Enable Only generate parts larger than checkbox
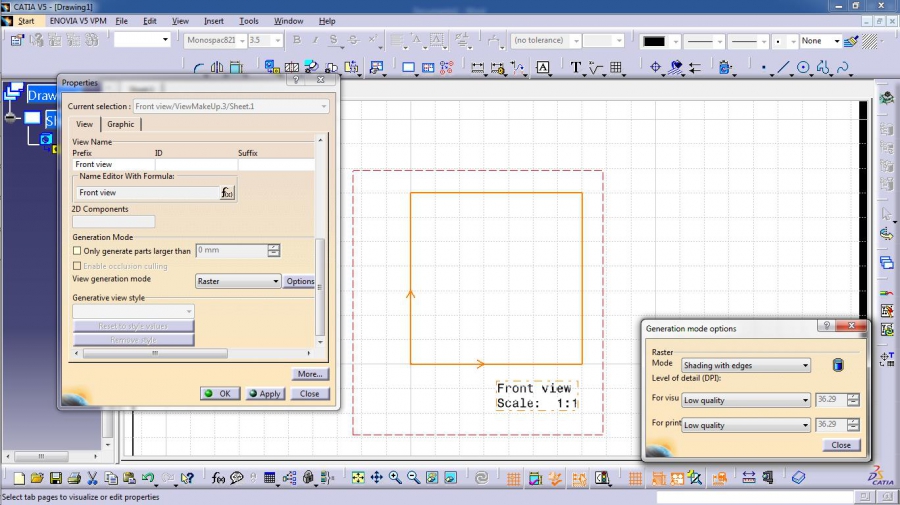Screen dimensions: 900x505 tap(77, 251)
